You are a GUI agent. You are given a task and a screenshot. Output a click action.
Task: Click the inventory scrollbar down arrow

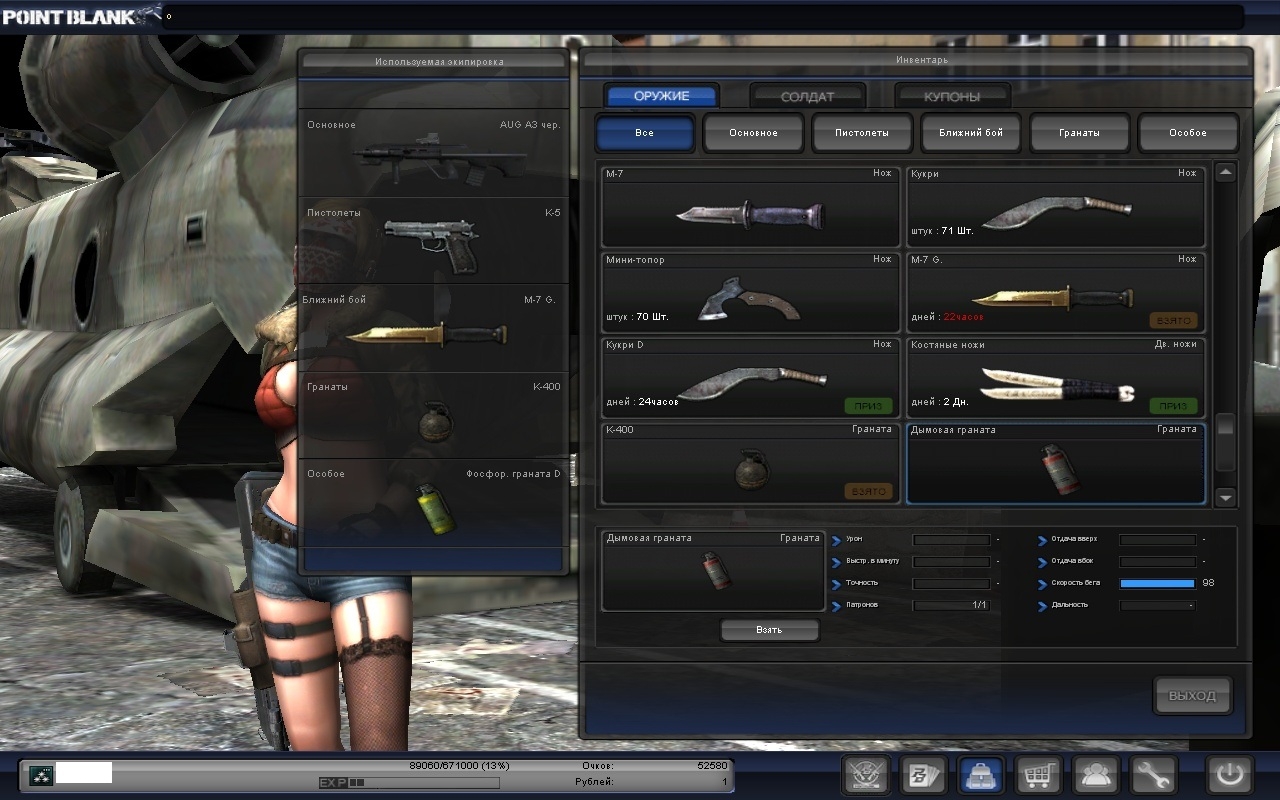click(1226, 497)
